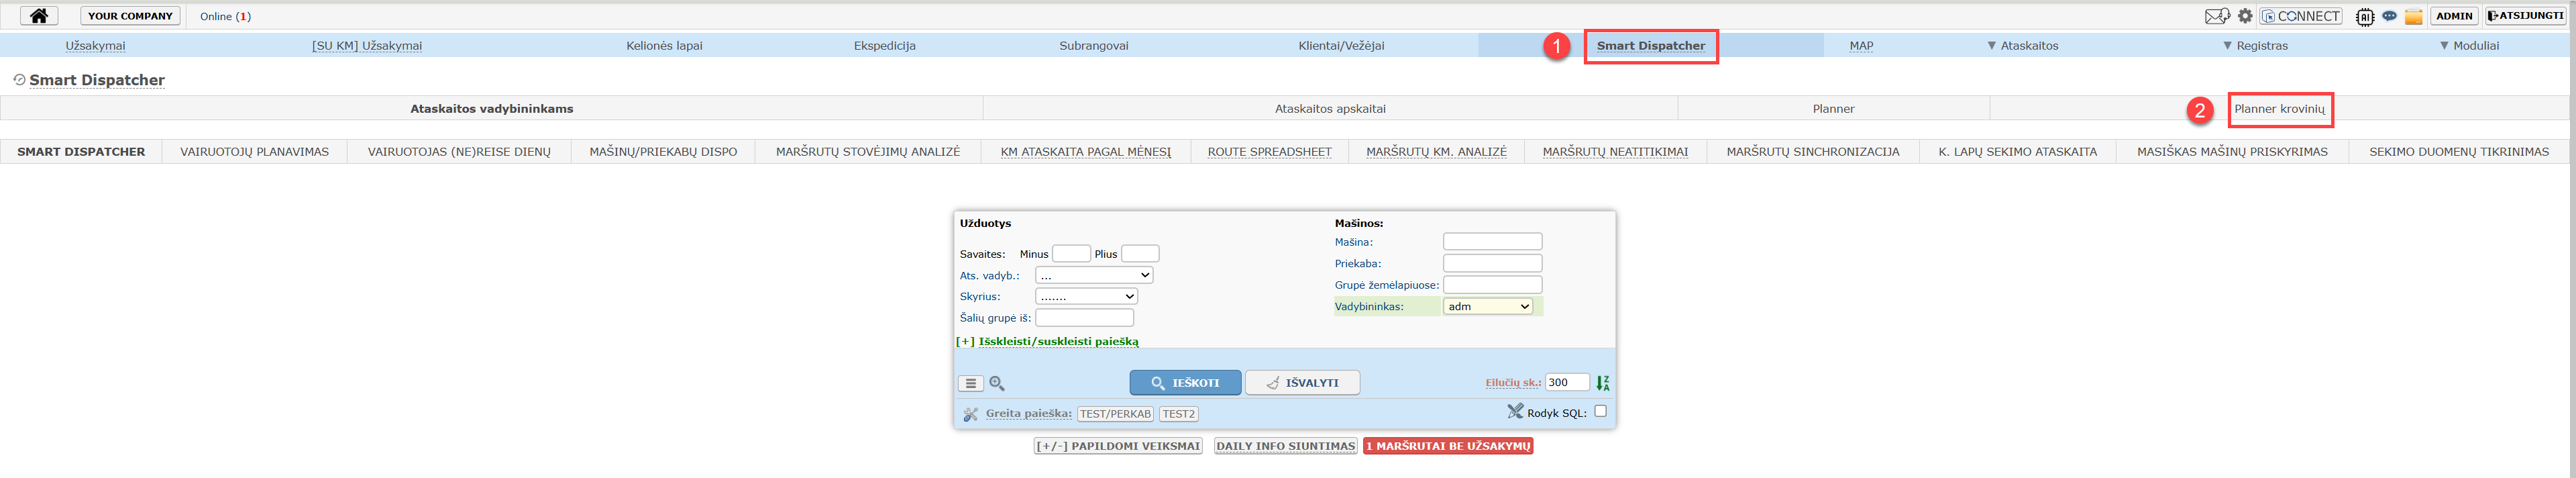Open the [SU KM] Užsakymai menu item
Image resolution: width=2576 pixels, height=478 pixels.
(367, 46)
